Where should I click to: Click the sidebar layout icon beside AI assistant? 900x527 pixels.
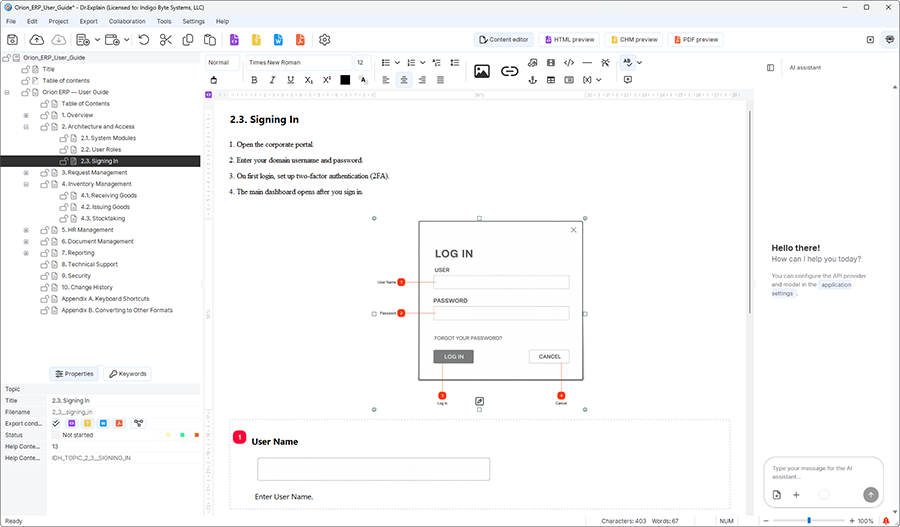(770, 68)
